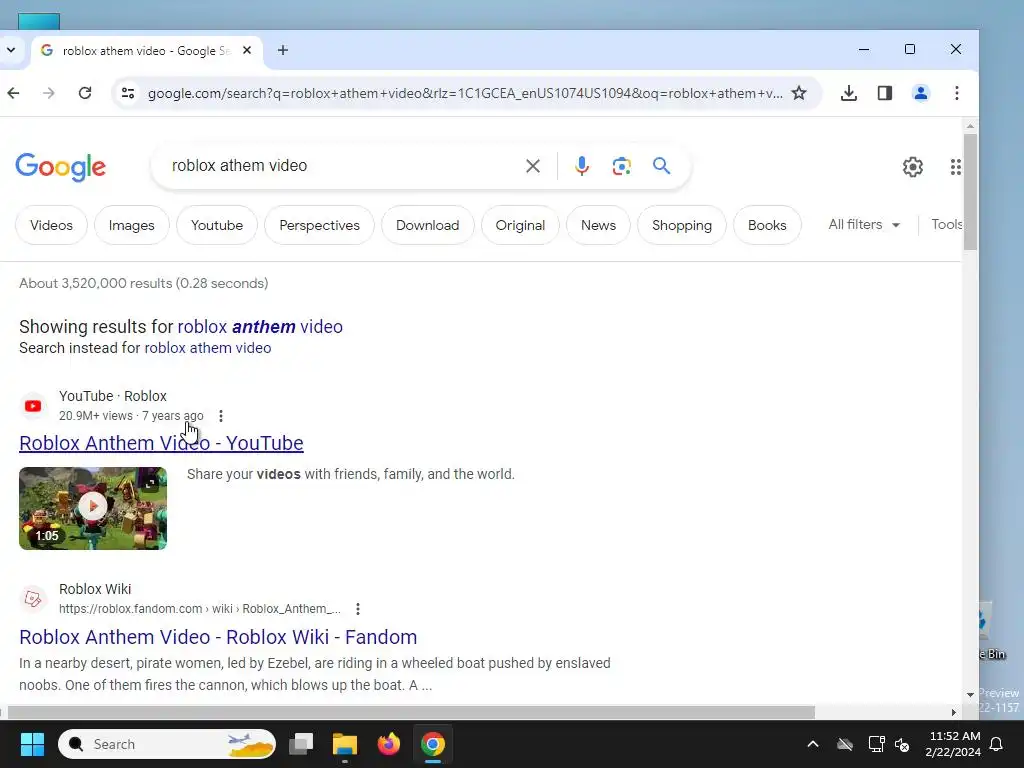The height and width of the screenshot is (768, 1024).
Task: Open Google apps grid
Action: (955, 167)
